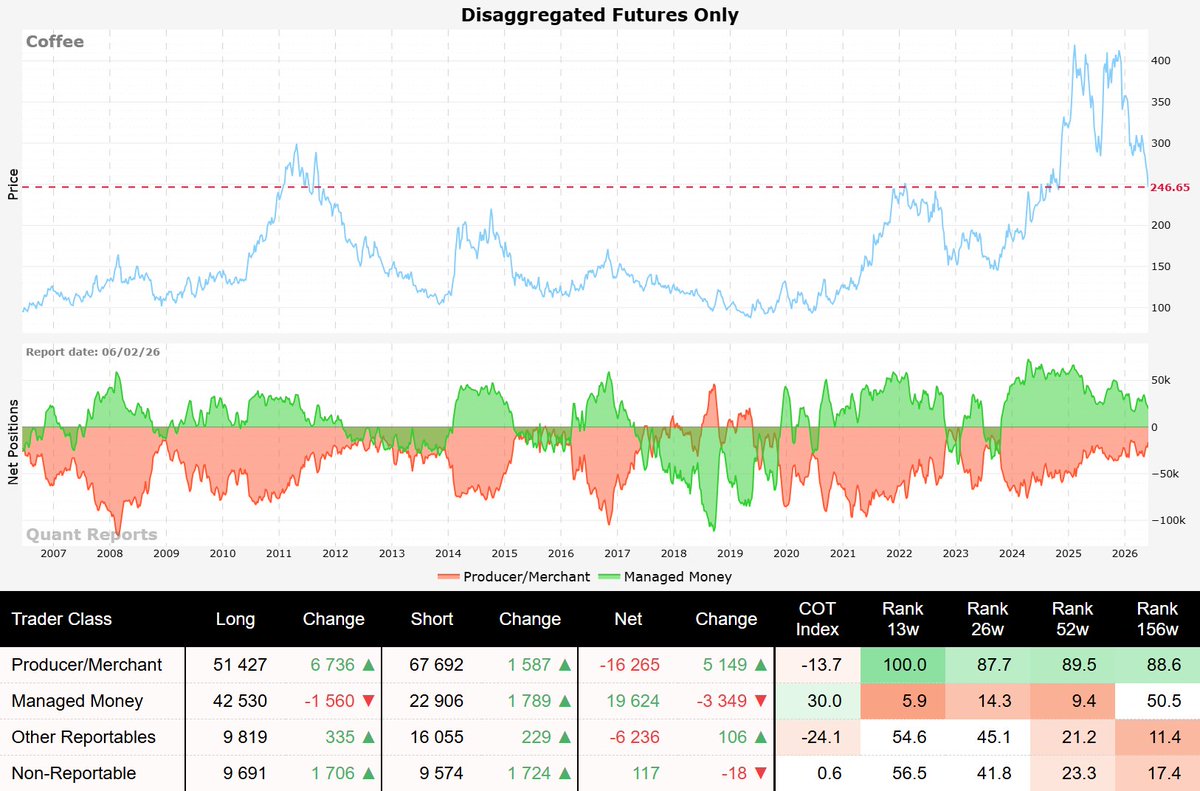Click the Net value -16 265

(628, 664)
